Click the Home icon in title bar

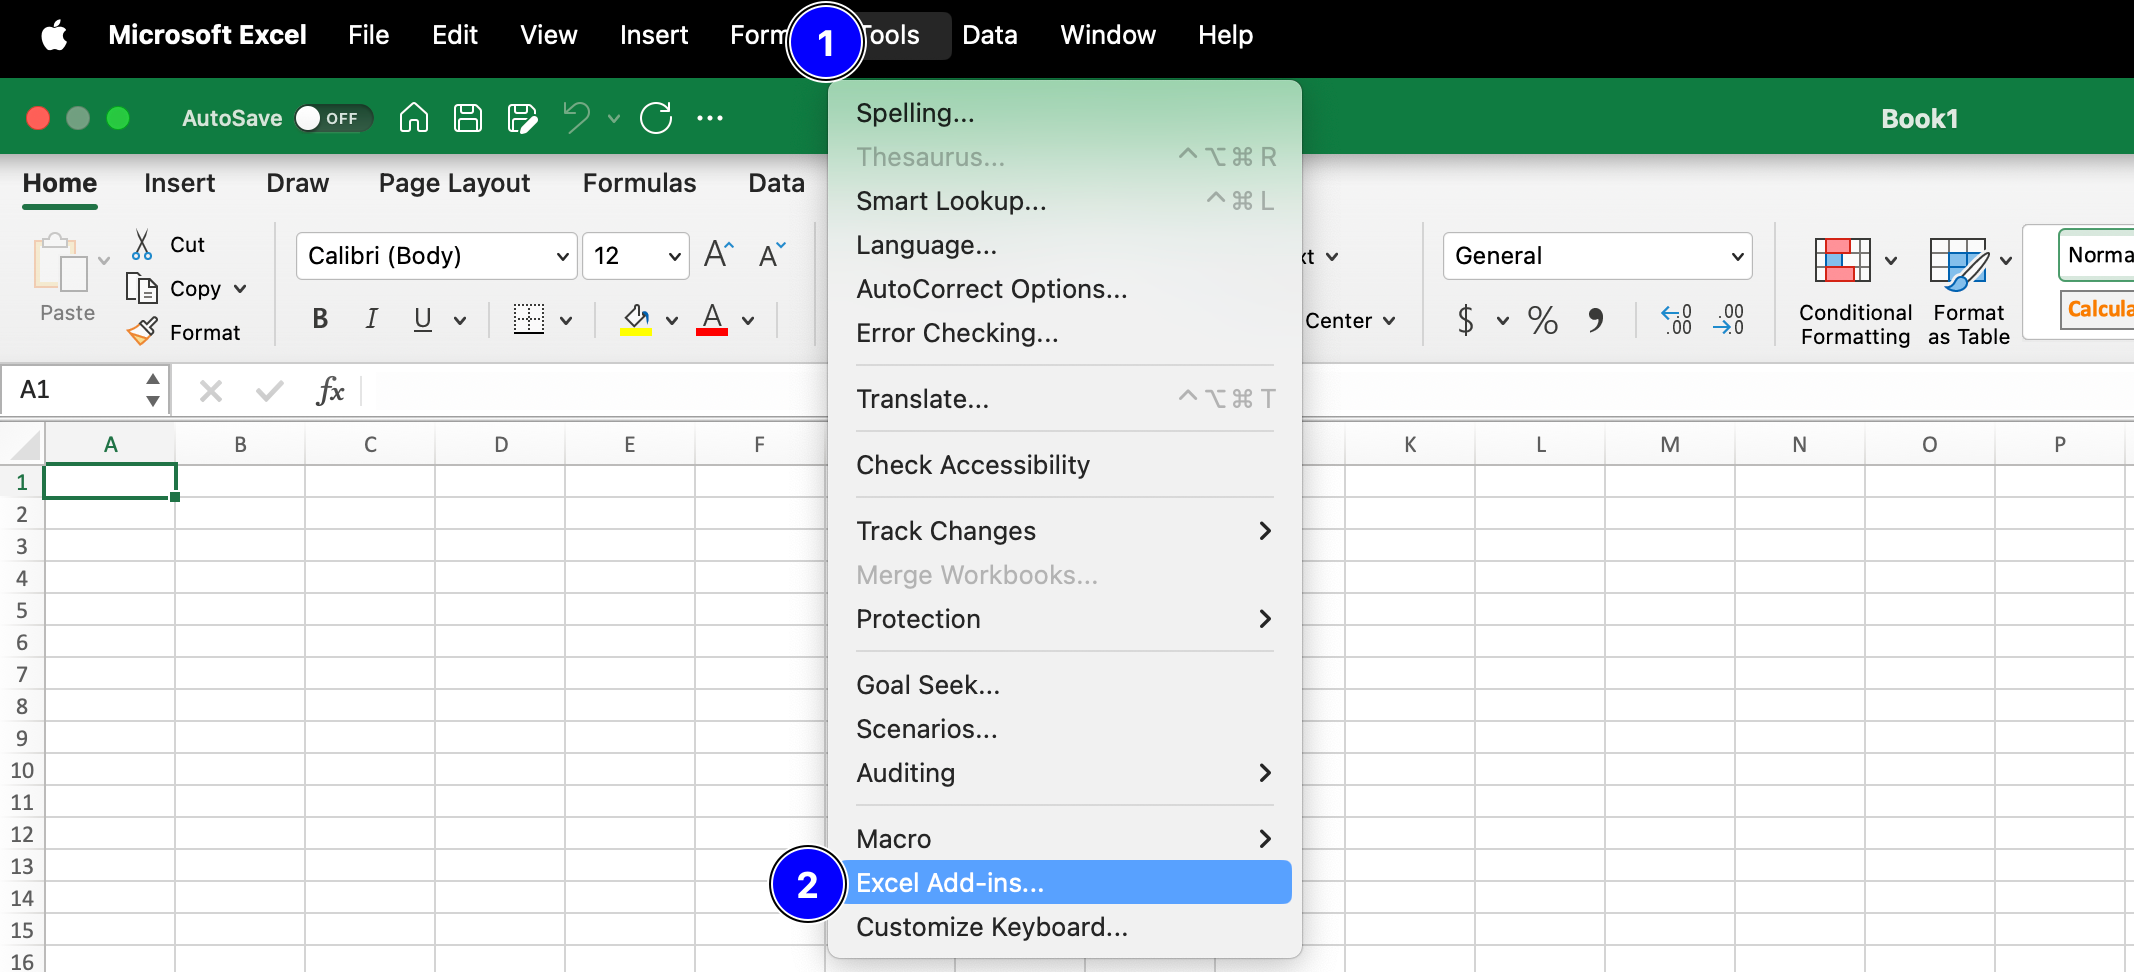click(x=413, y=118)
